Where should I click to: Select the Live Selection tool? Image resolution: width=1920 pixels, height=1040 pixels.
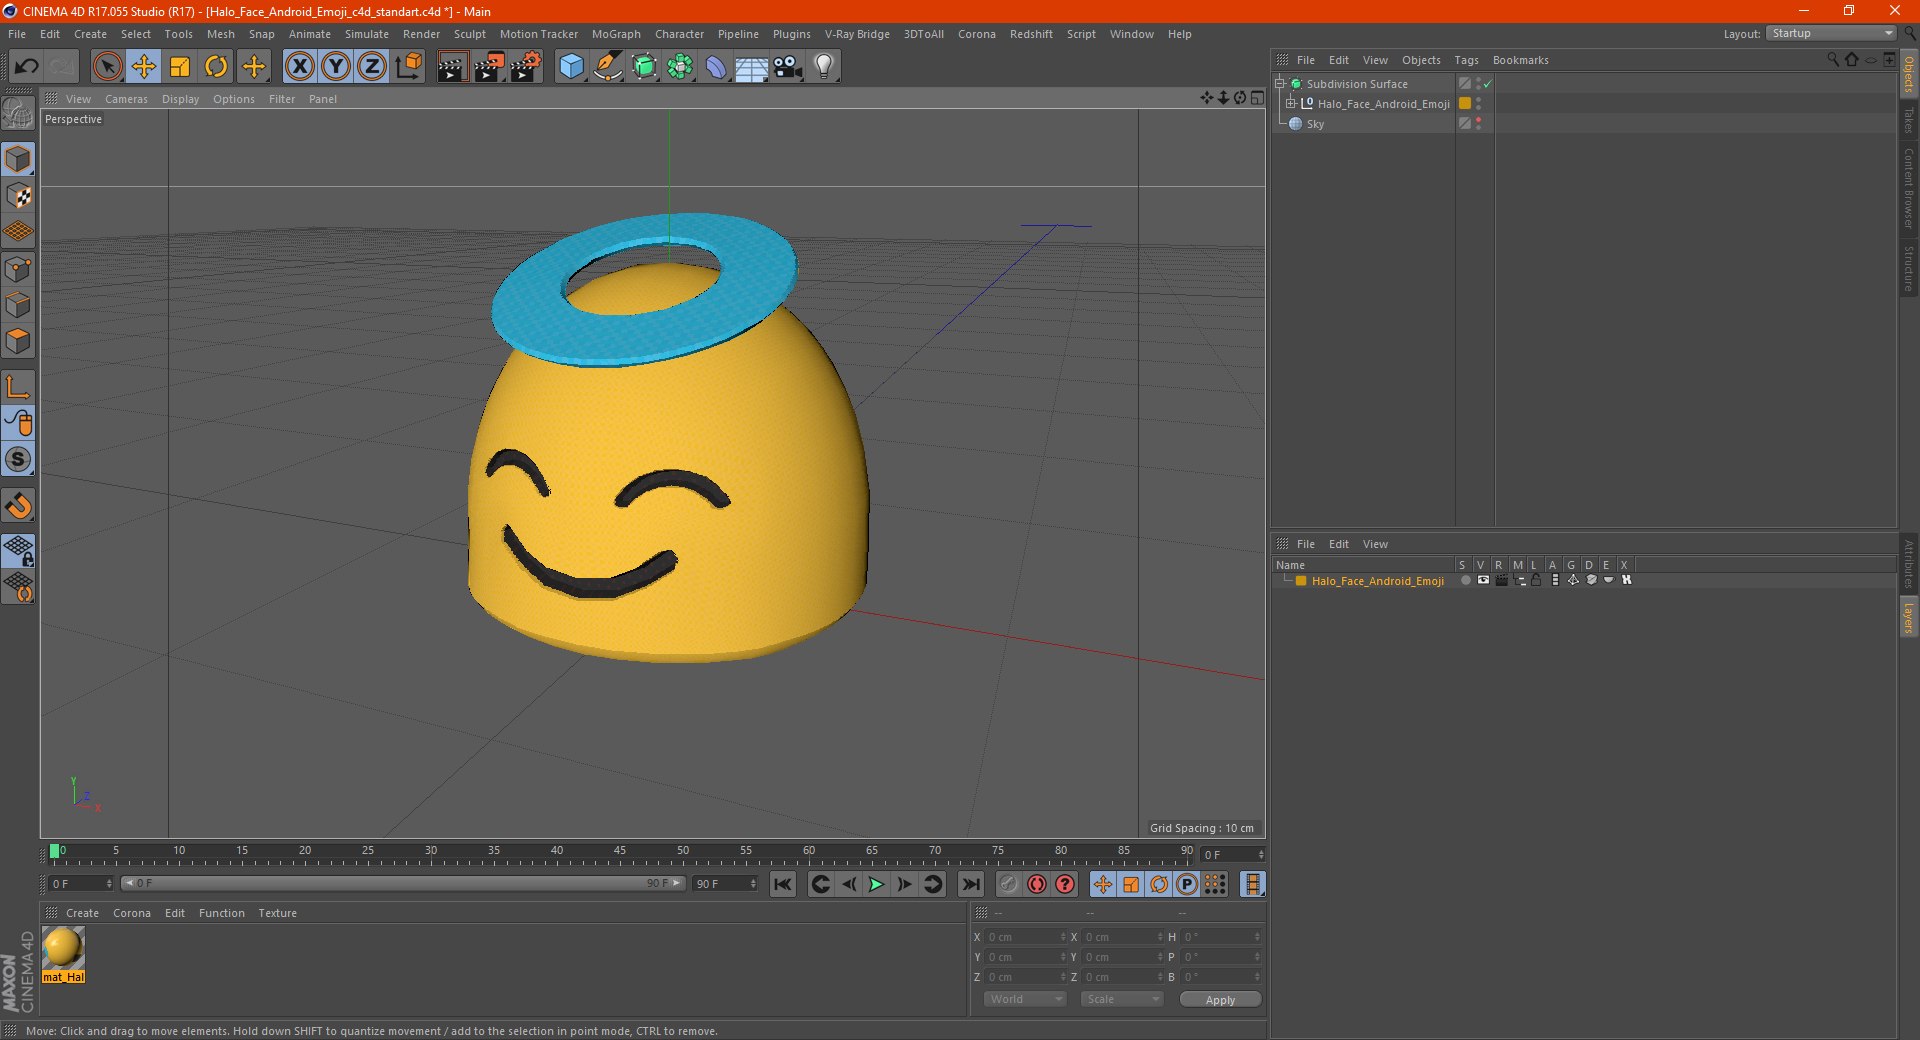(x=107, y=67)
